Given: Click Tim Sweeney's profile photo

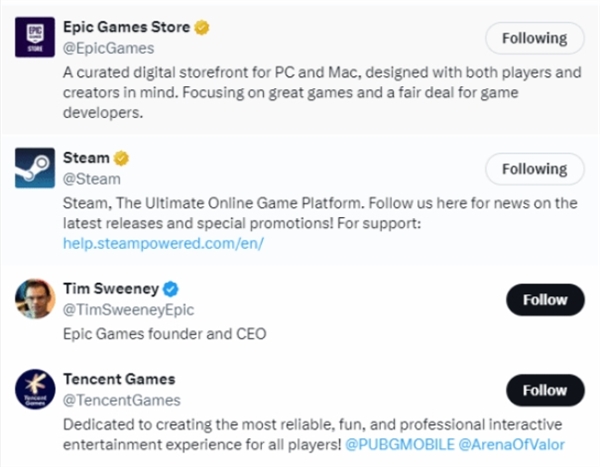Looking at the screenshot, I should click(x=35, y=299).
